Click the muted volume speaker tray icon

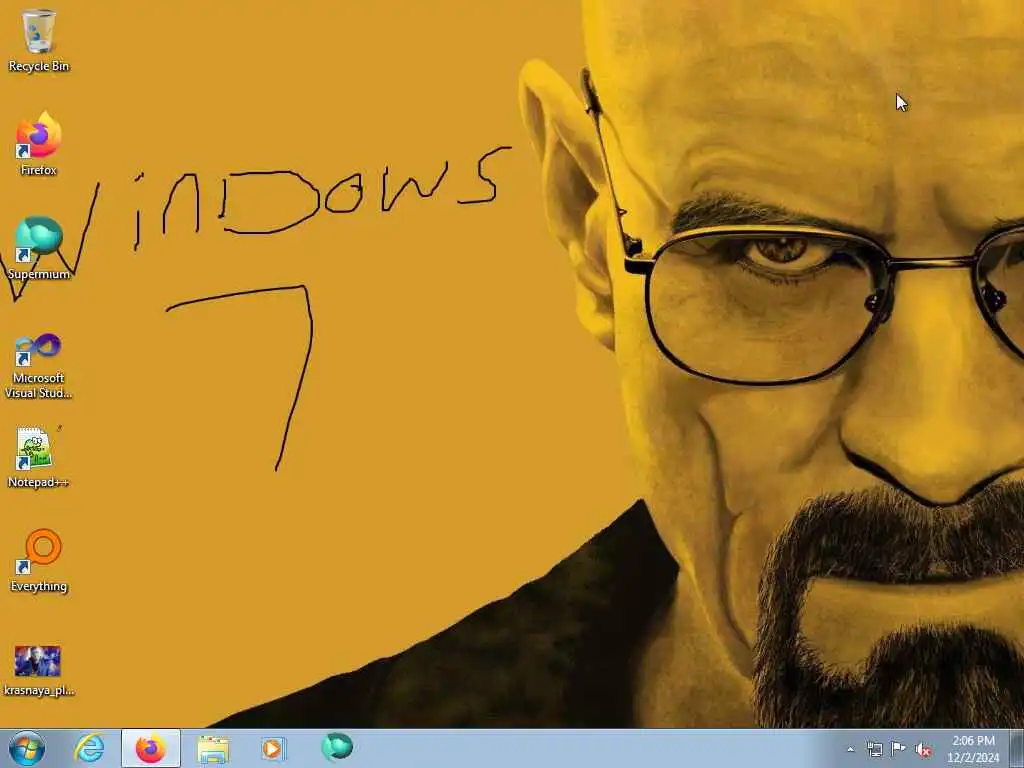923,750
